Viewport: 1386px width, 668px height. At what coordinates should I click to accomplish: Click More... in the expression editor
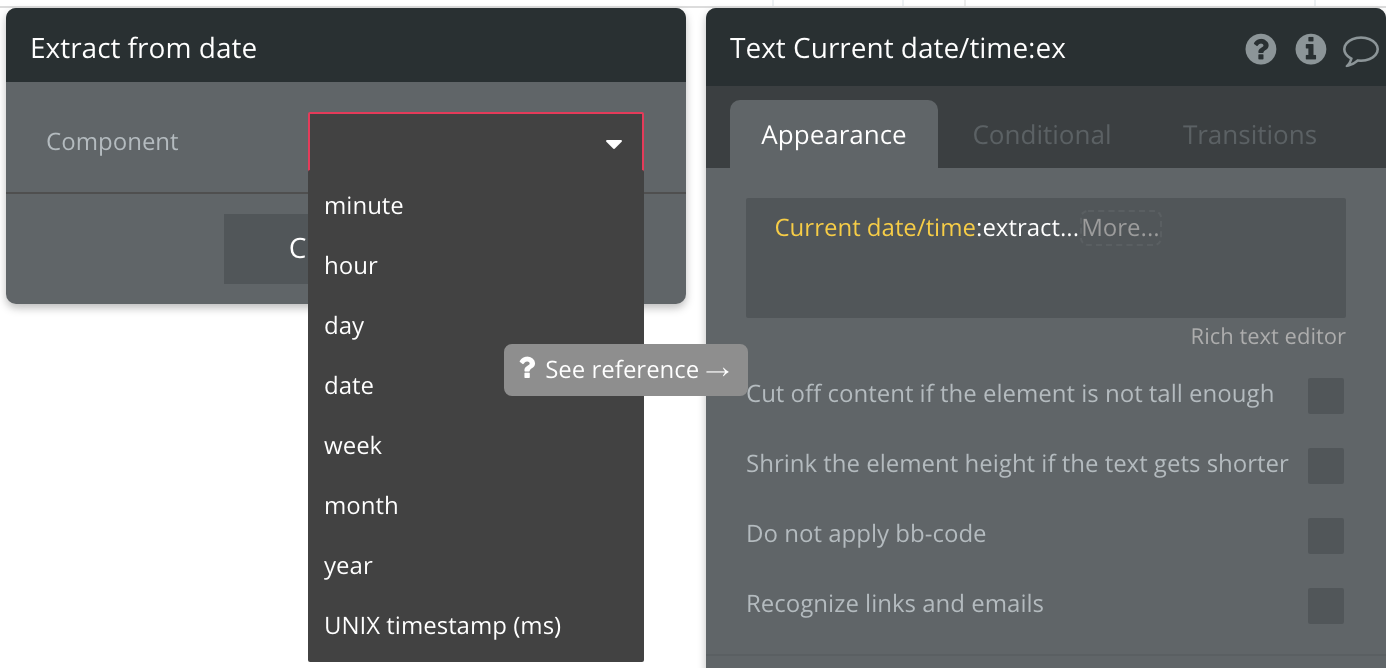(x=1120, y=228)
